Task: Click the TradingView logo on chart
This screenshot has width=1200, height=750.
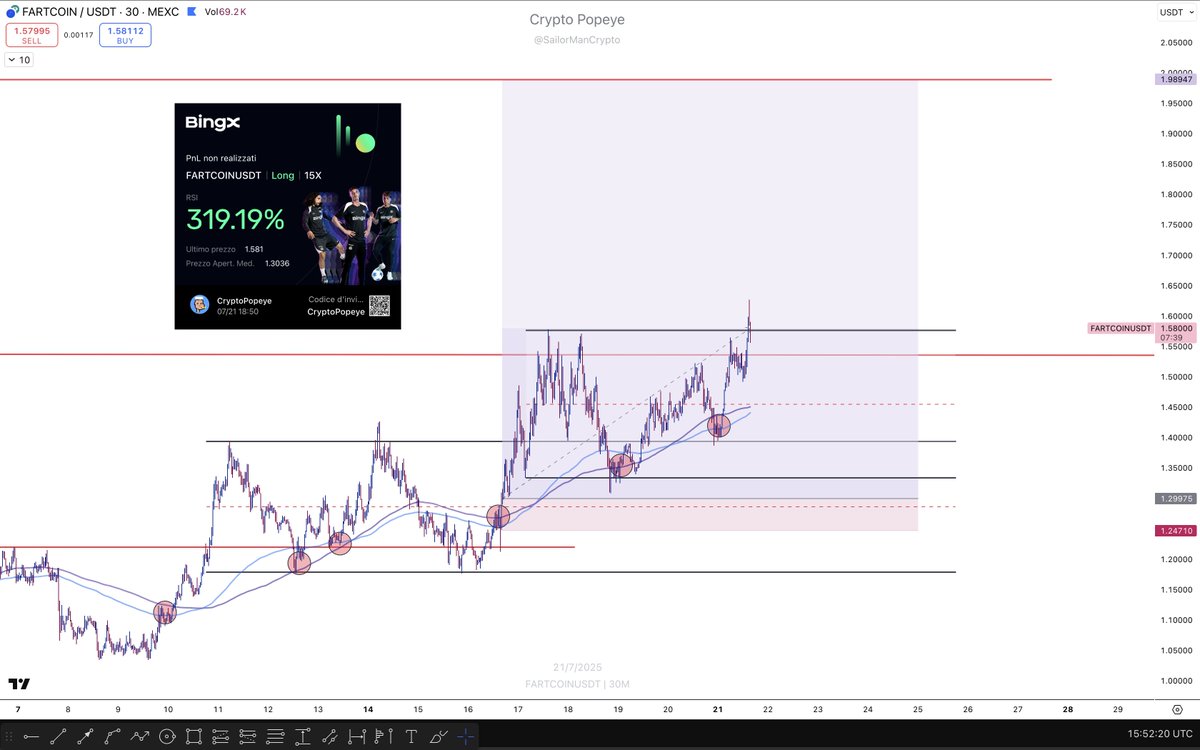Action: click(19, 684)
